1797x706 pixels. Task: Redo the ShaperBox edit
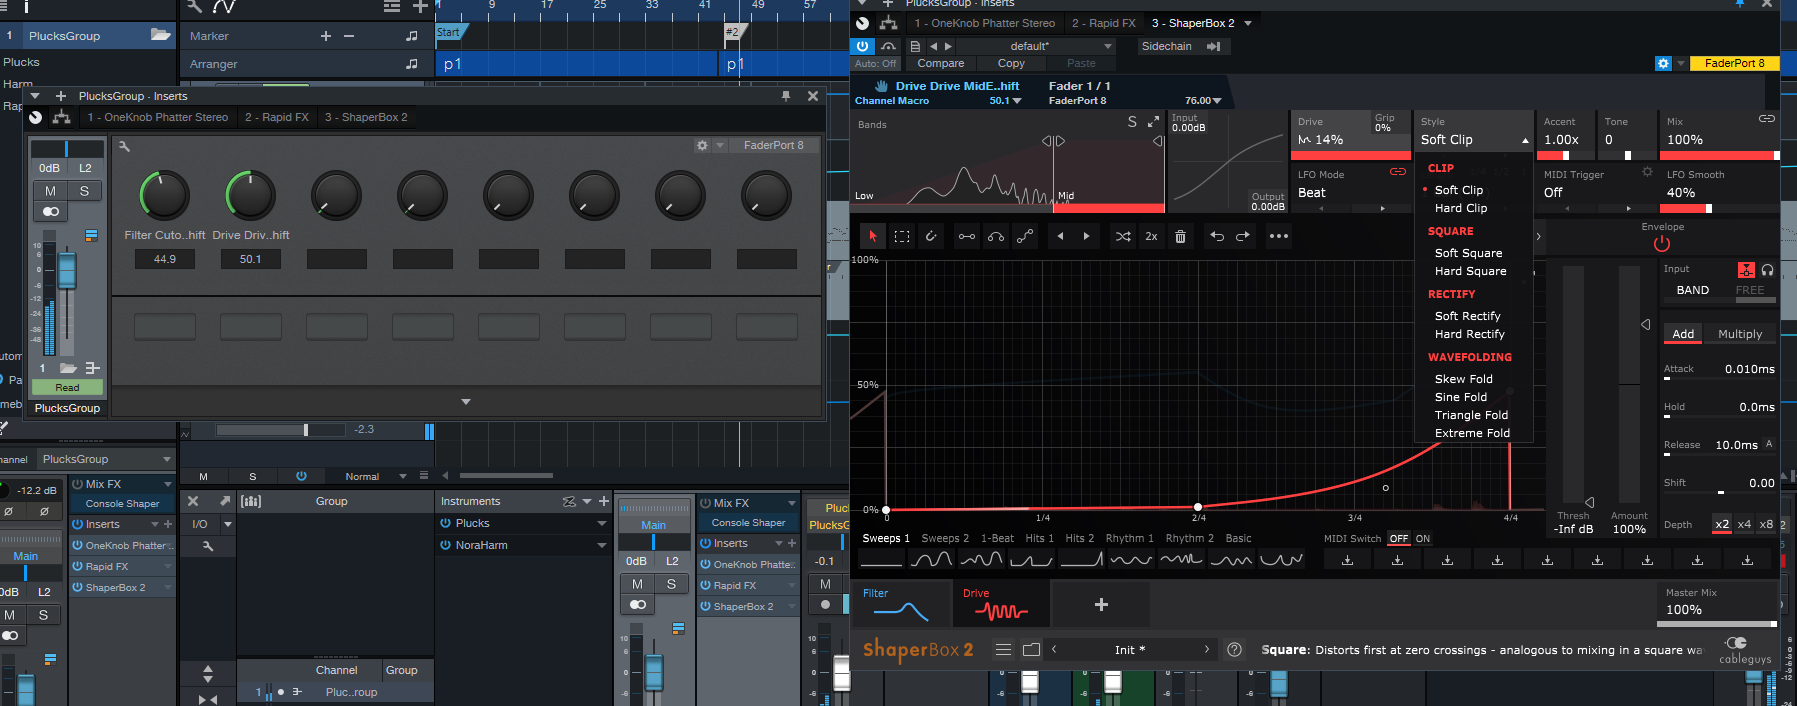(1243, 237)
